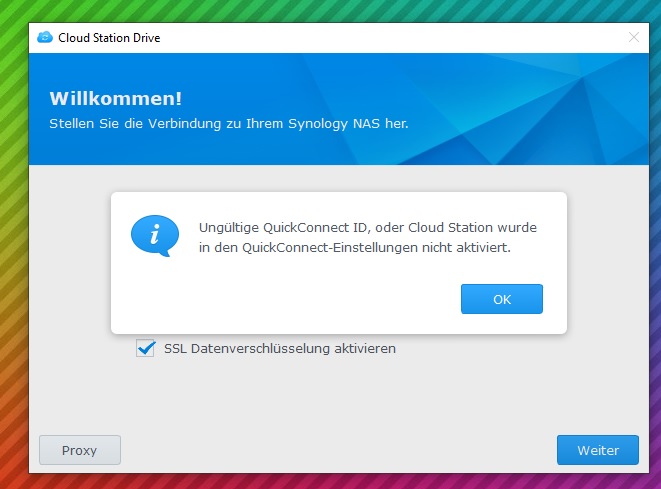Click OK in the QuickConnect error dialog

[x=502, y=299]
